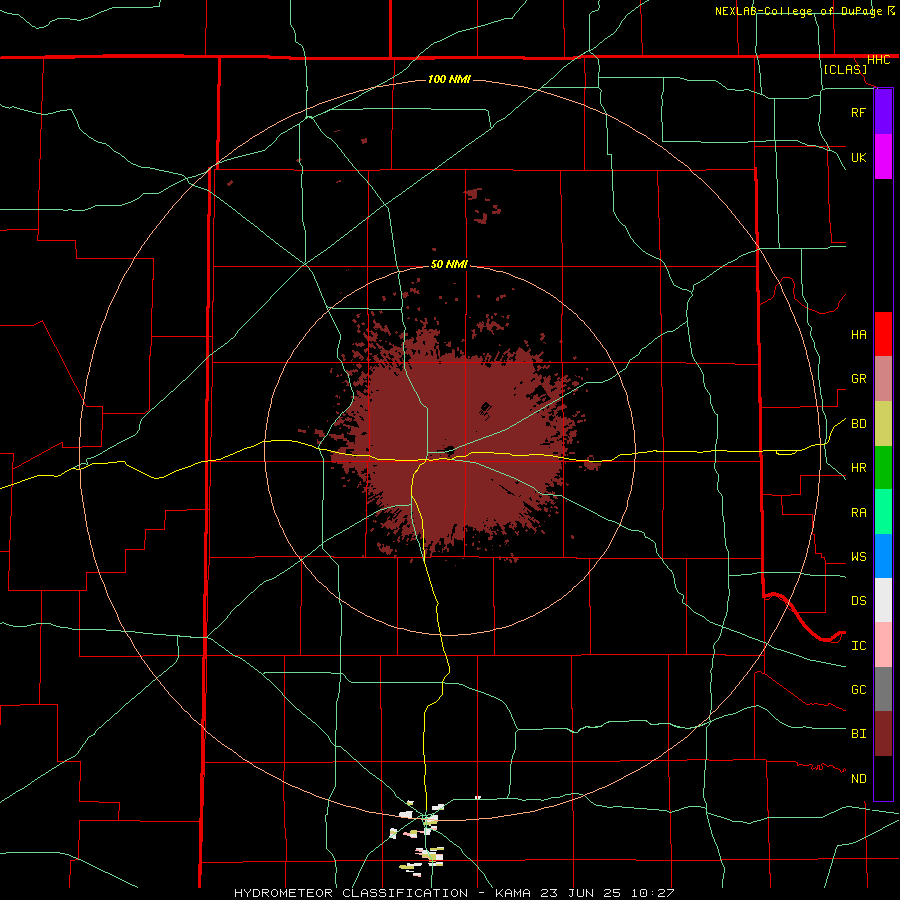Click the red HA color swatch
The image size is (900, 900).
(x=883, y=334)
